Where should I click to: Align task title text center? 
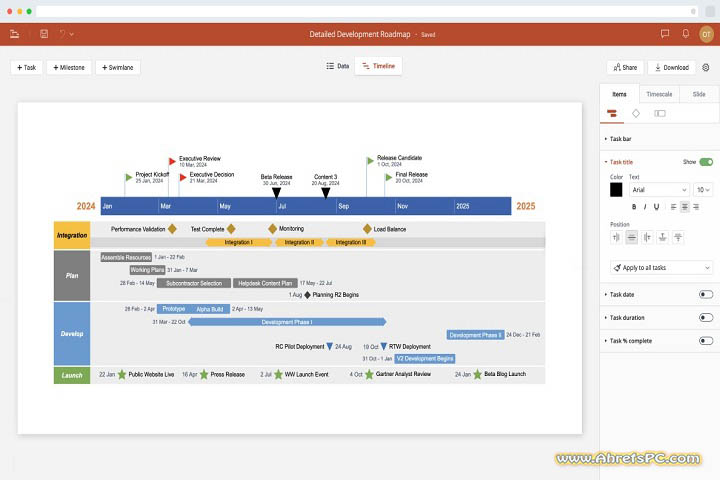tap(685, 207)
